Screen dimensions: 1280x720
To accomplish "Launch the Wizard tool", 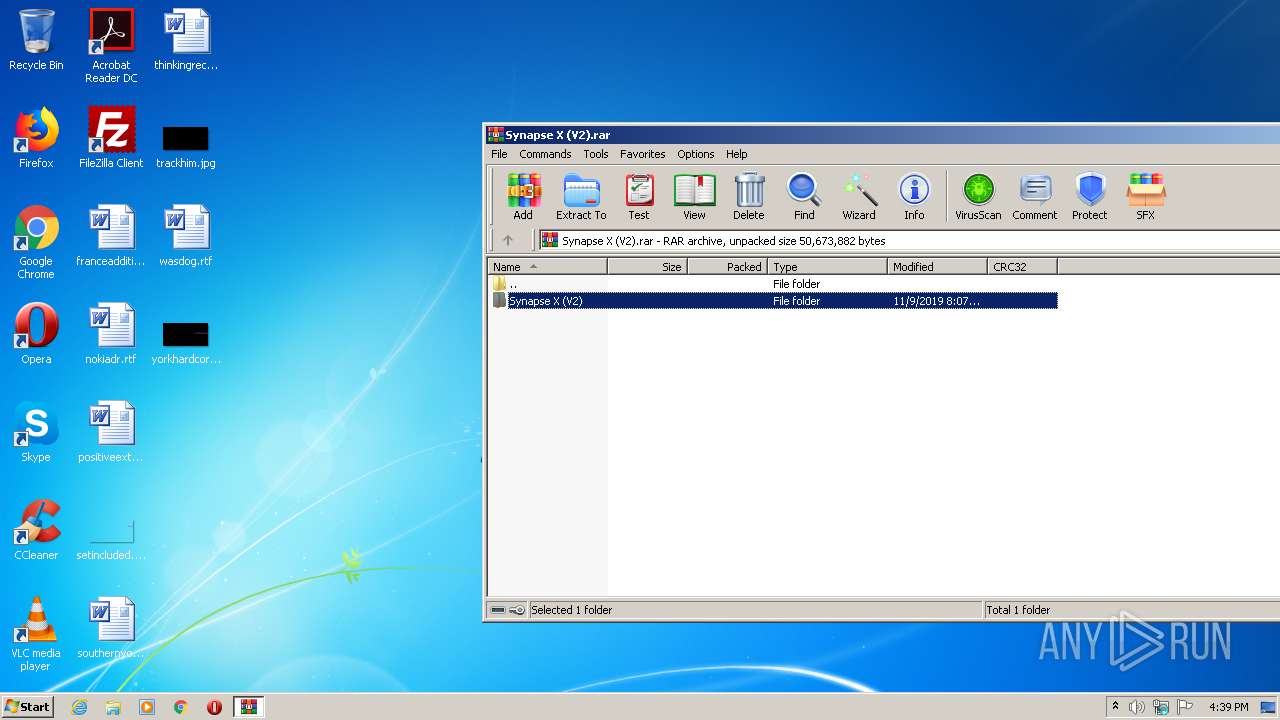I will (x=859, y=197).
